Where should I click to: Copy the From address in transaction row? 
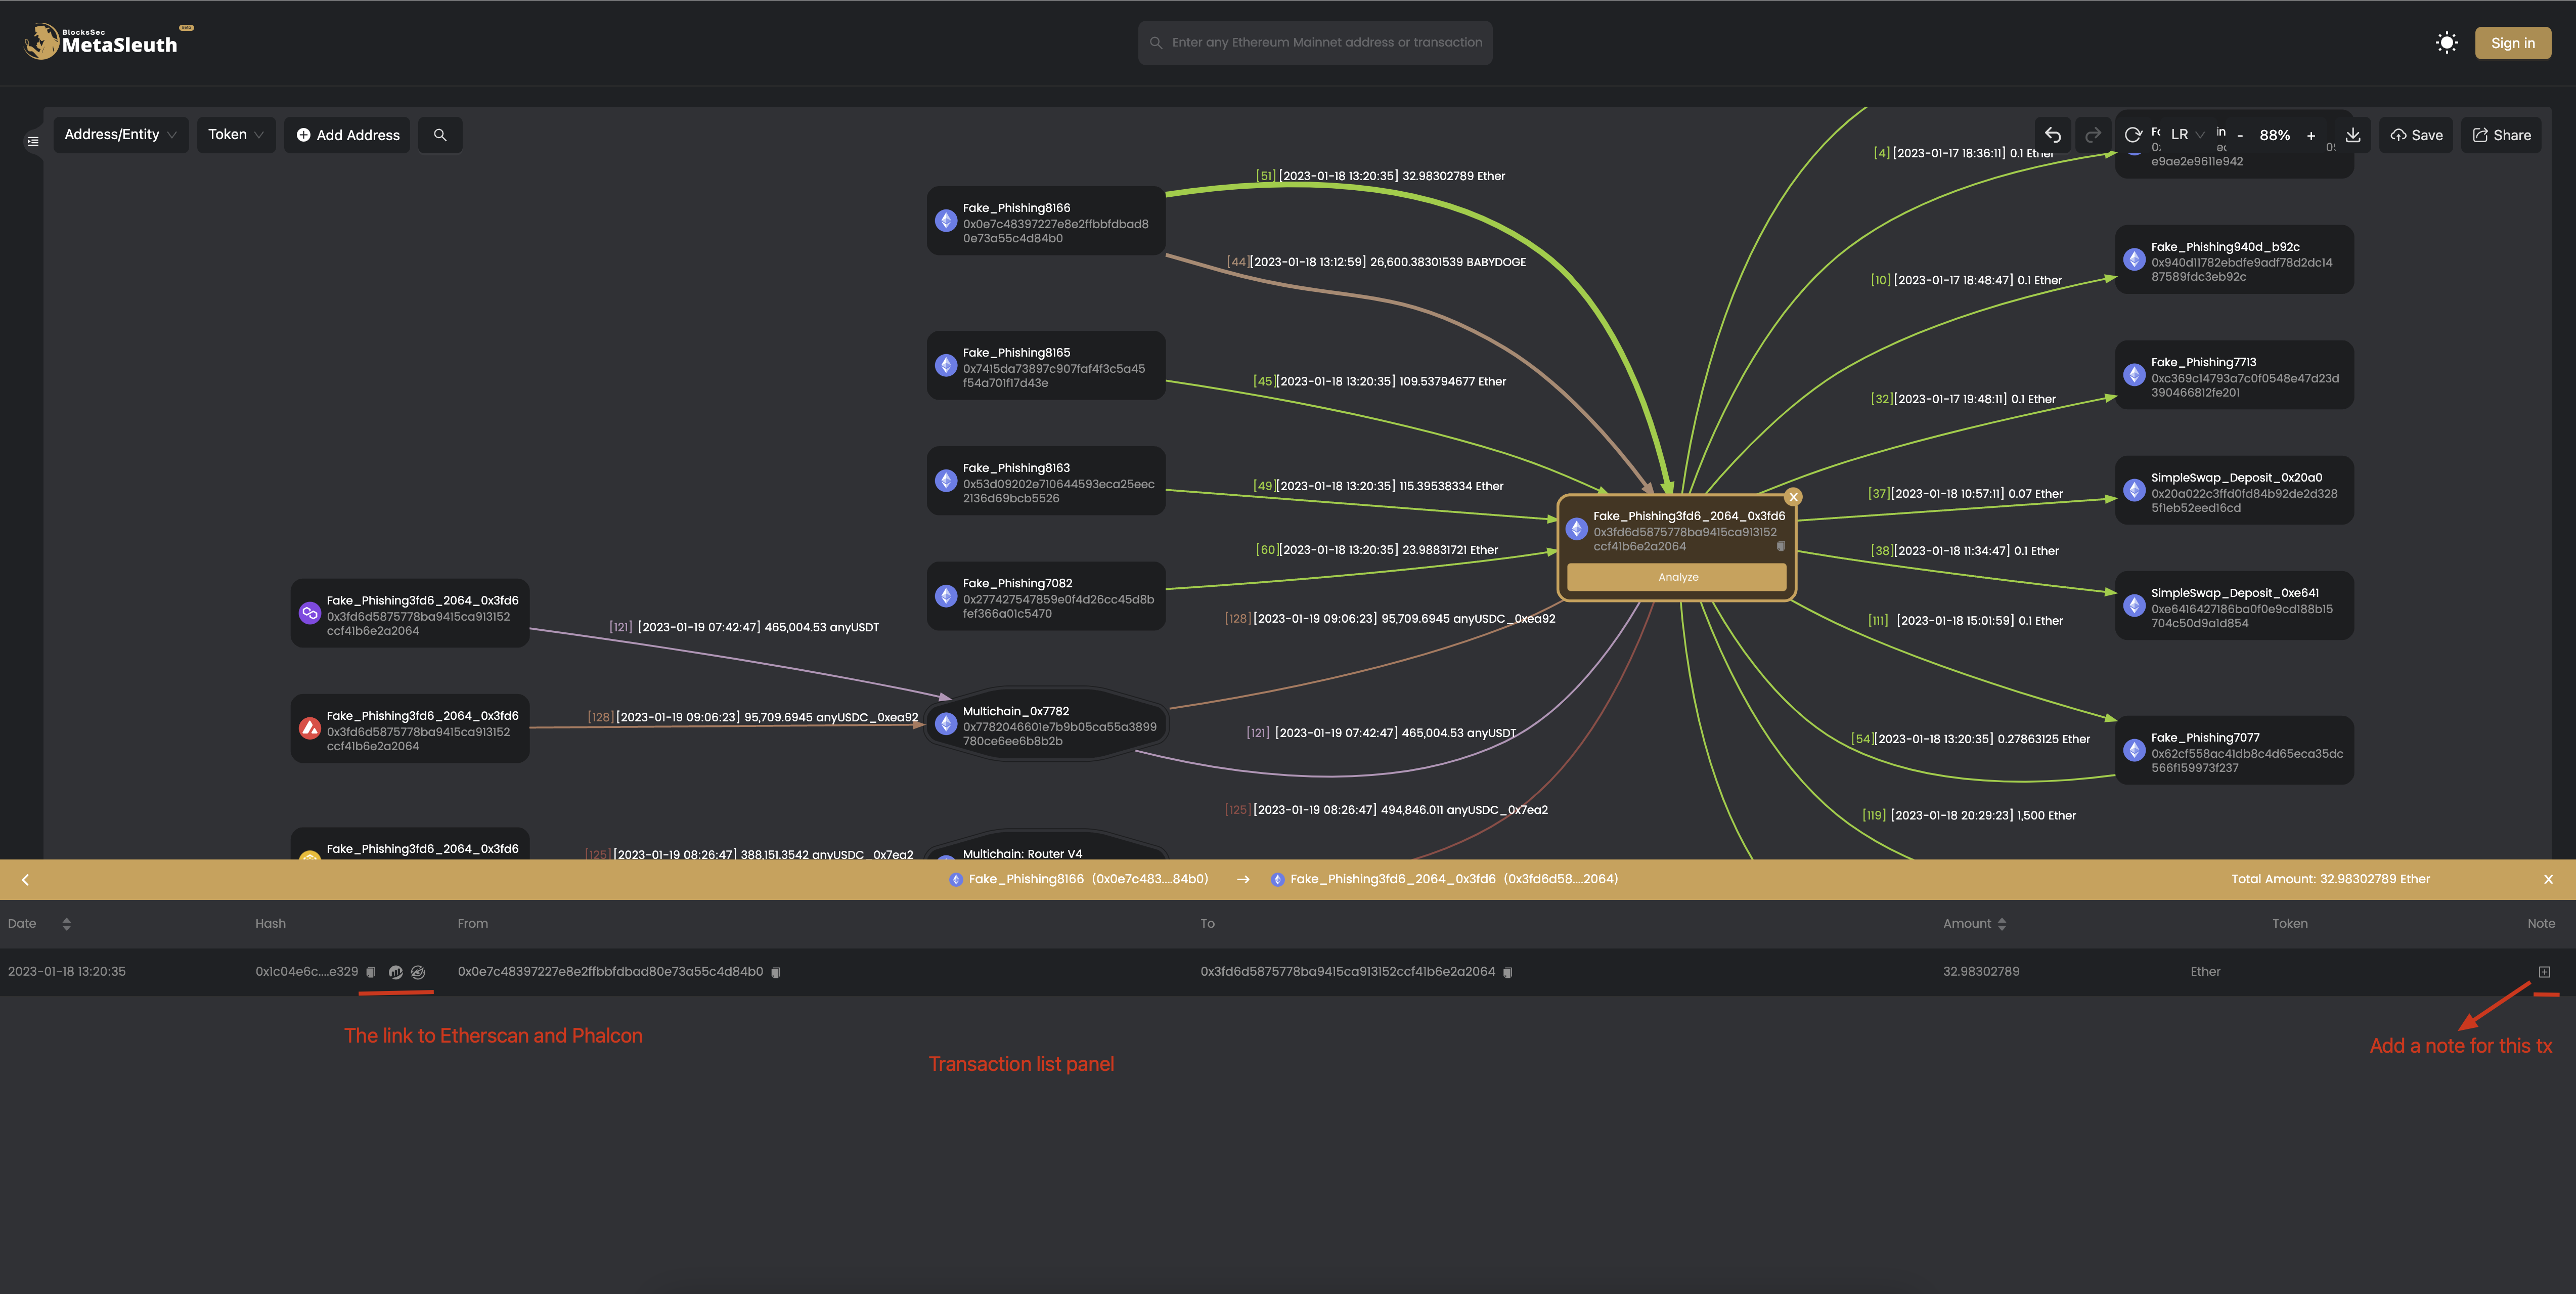(776, 973)
